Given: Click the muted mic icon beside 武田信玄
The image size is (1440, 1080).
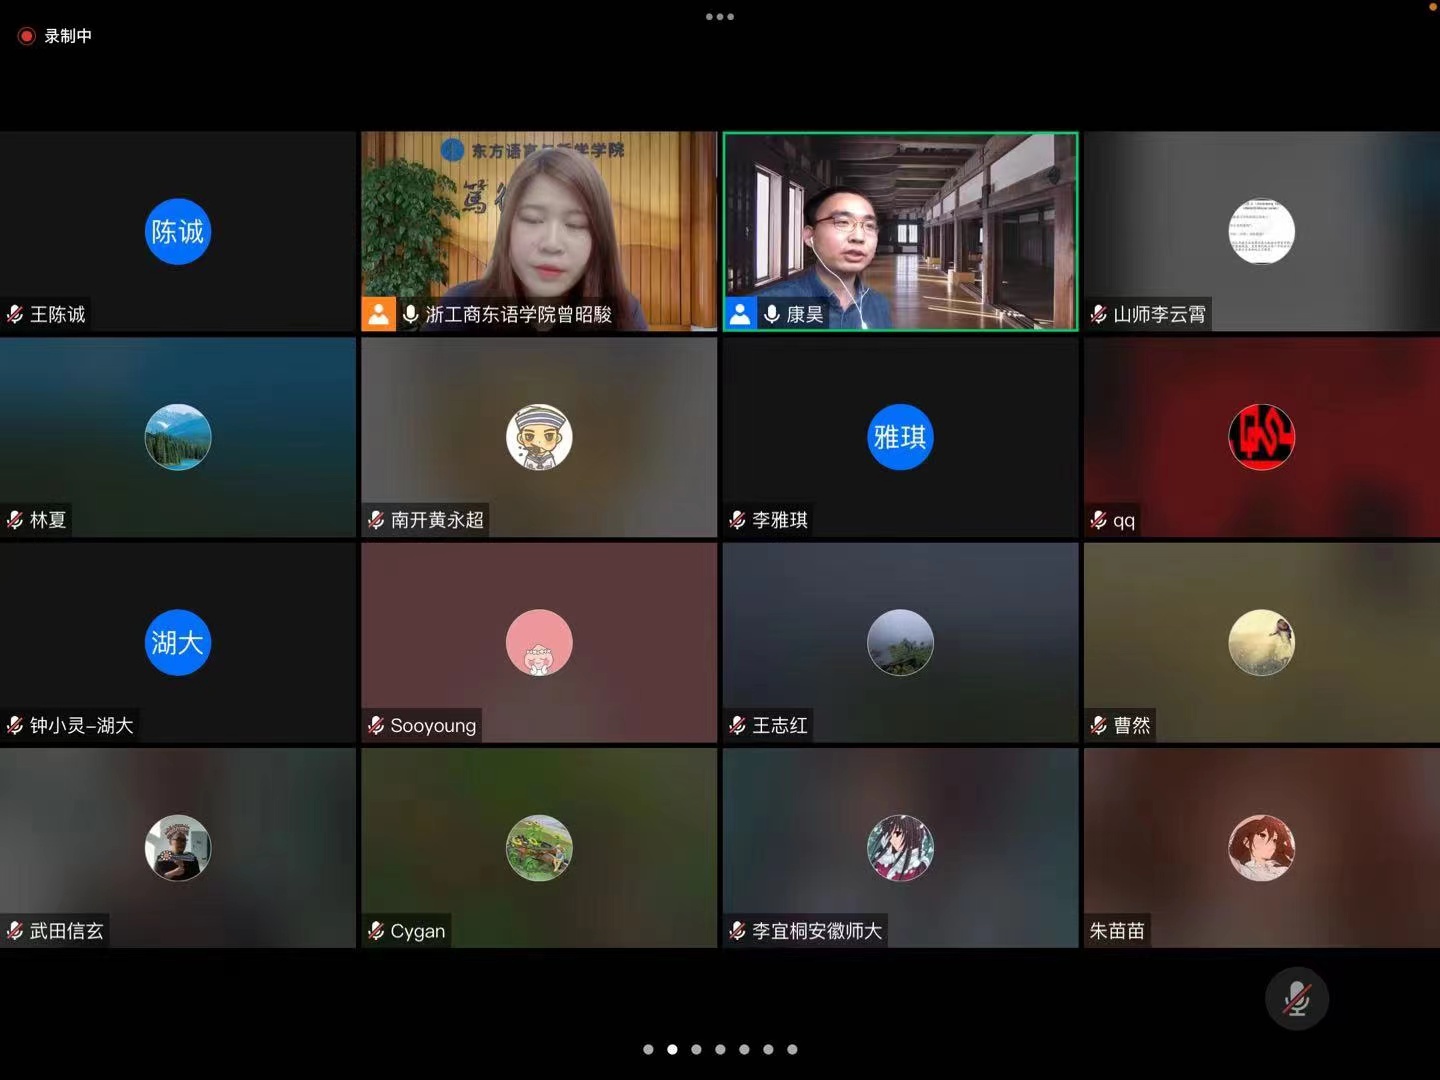Looking at the screenshot, I should coord(15,931).
